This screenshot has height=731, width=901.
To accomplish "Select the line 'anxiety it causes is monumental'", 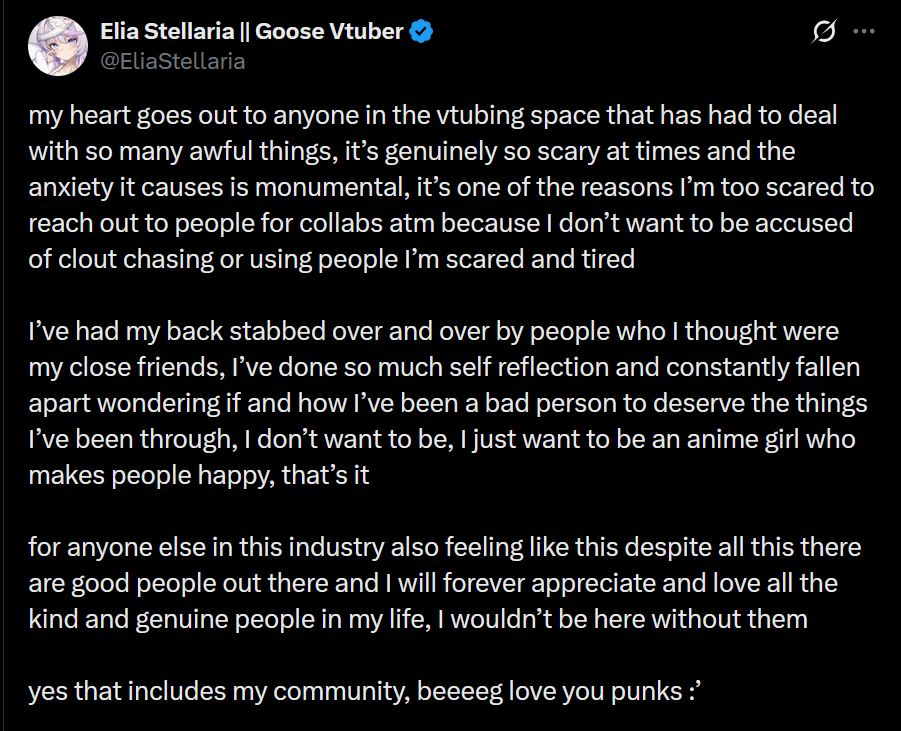I will coord(451,187).
